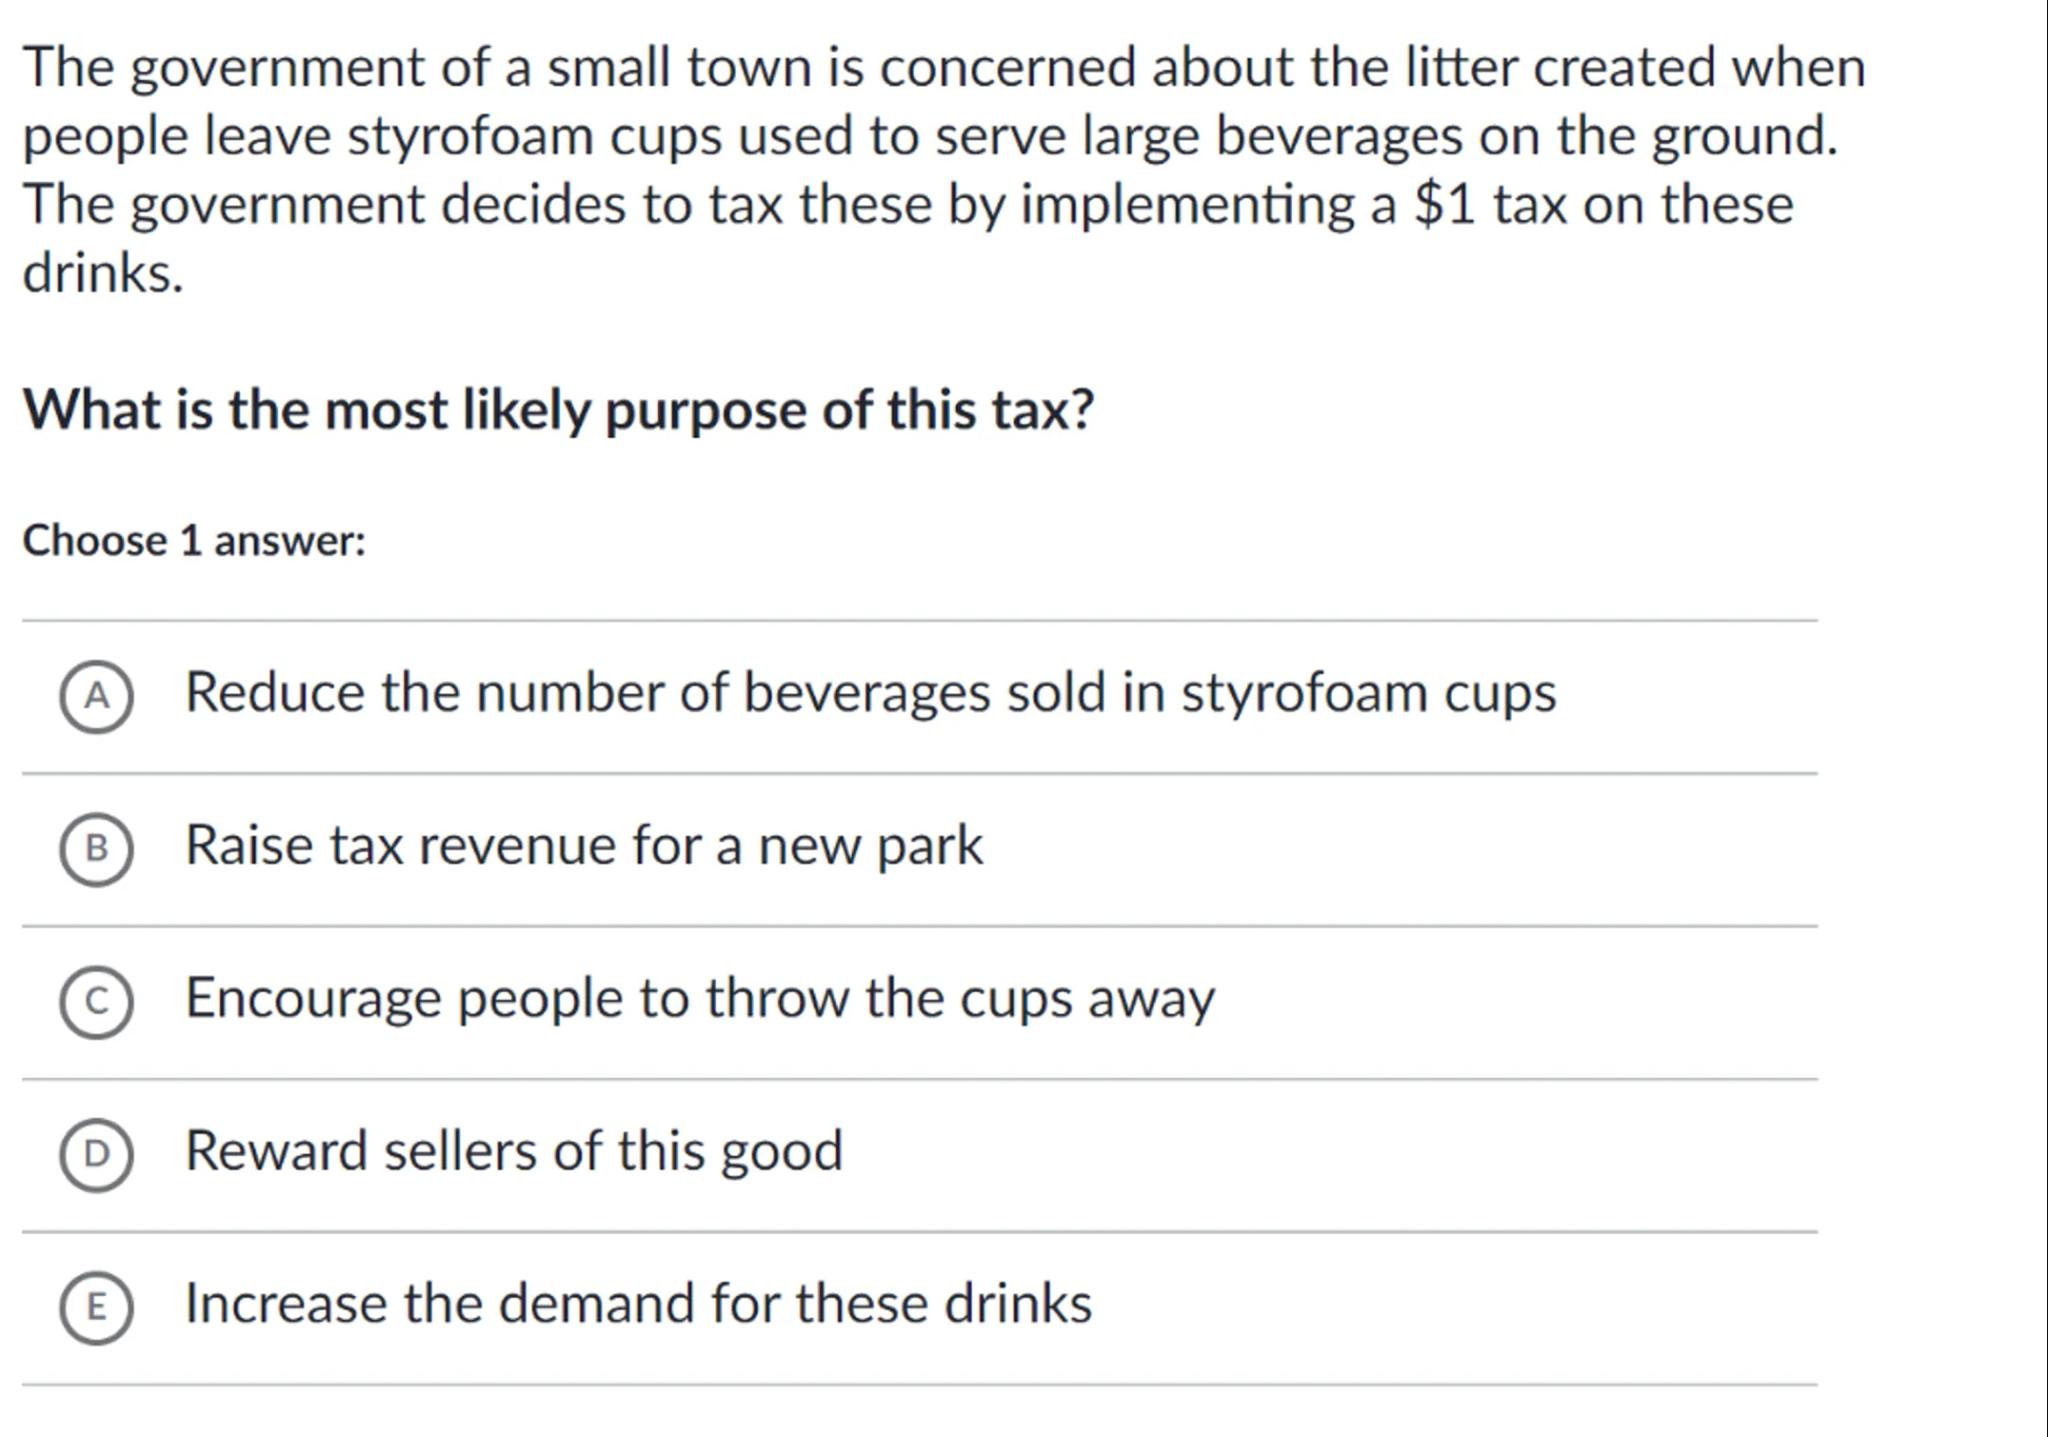Click the "$1" amount in the passage
The width and height of the screenshot is (2048, 1437).
point(1445,204)
